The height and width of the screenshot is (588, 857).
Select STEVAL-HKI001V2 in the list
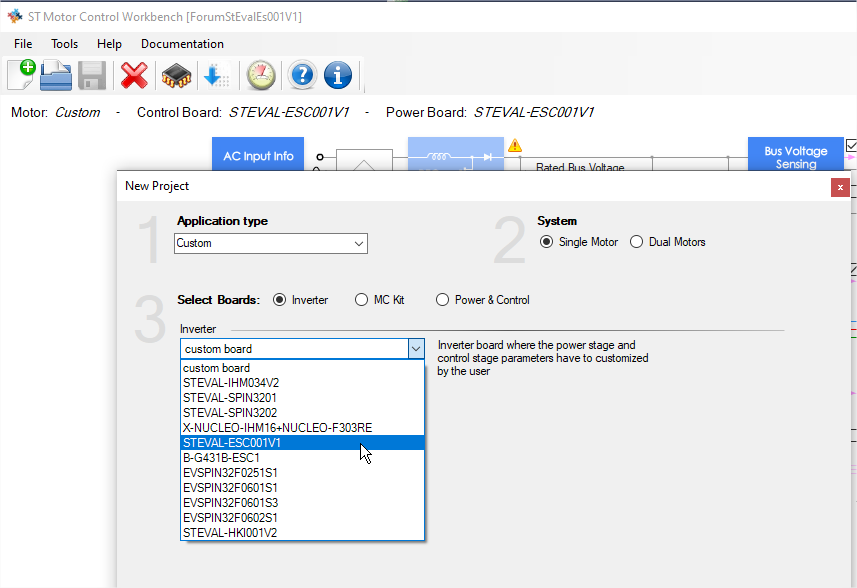pyautogui.click(x=302, y=532)
